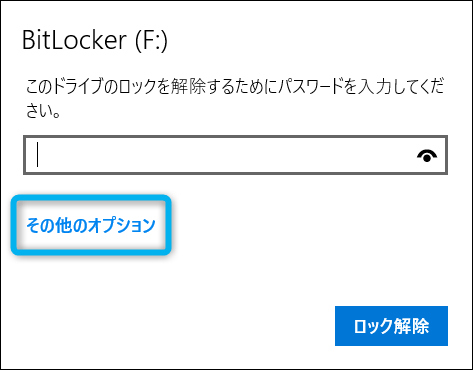The image size is (473, 370).
Task: Open the その他のオプション link
Action: pyautogui.click(x=91, y=225)
